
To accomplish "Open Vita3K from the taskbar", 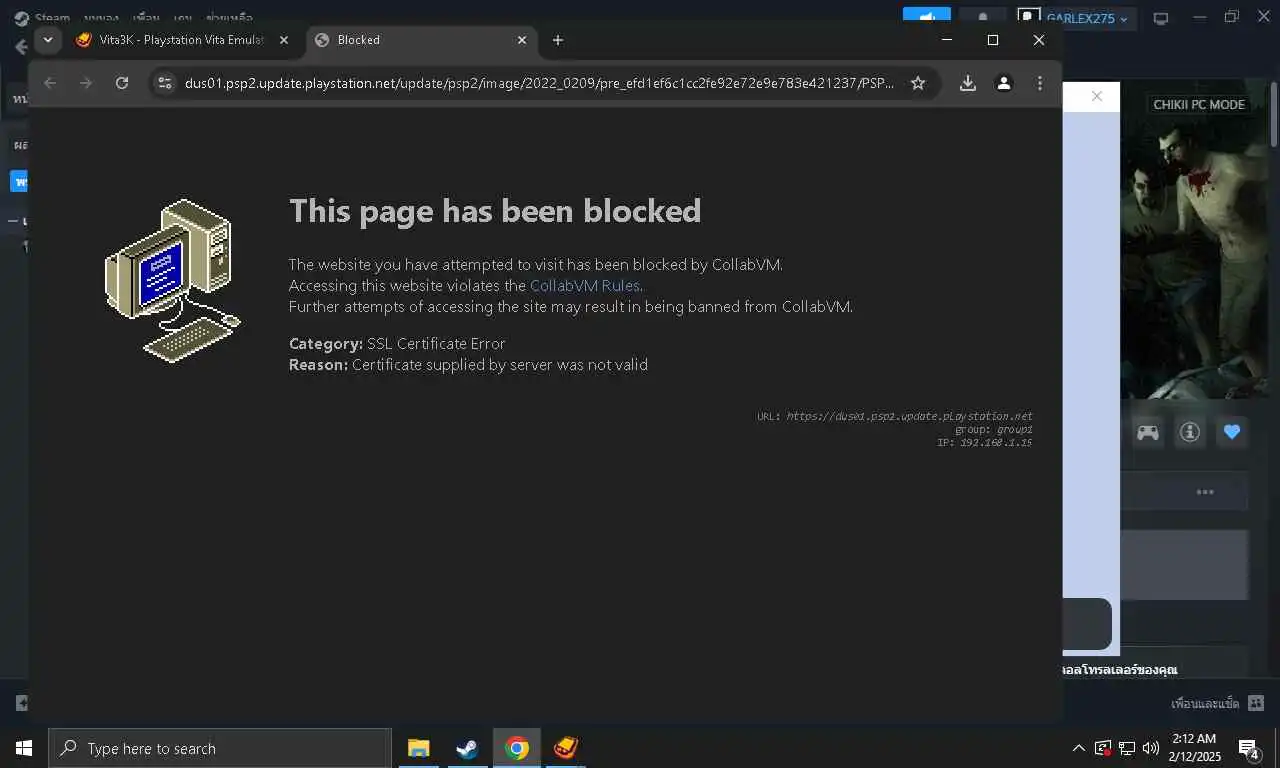I will tap(565, 748).
